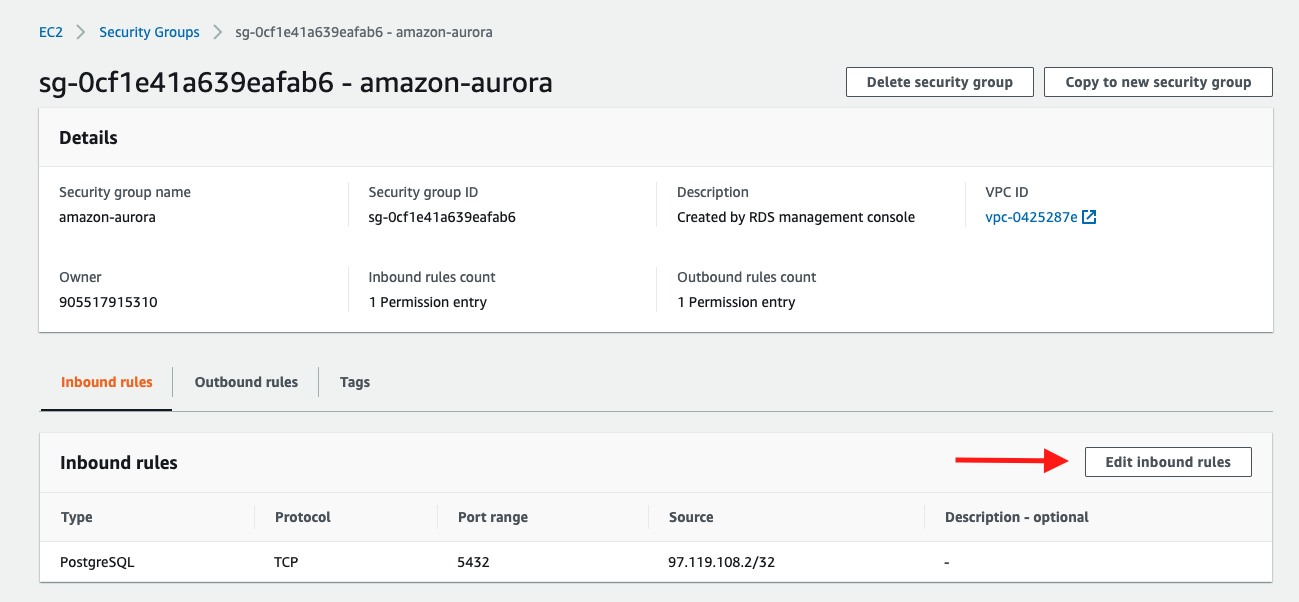1299x602 pixels.
Task: Click the Protocol column header
Action: [x=303, y=517]
